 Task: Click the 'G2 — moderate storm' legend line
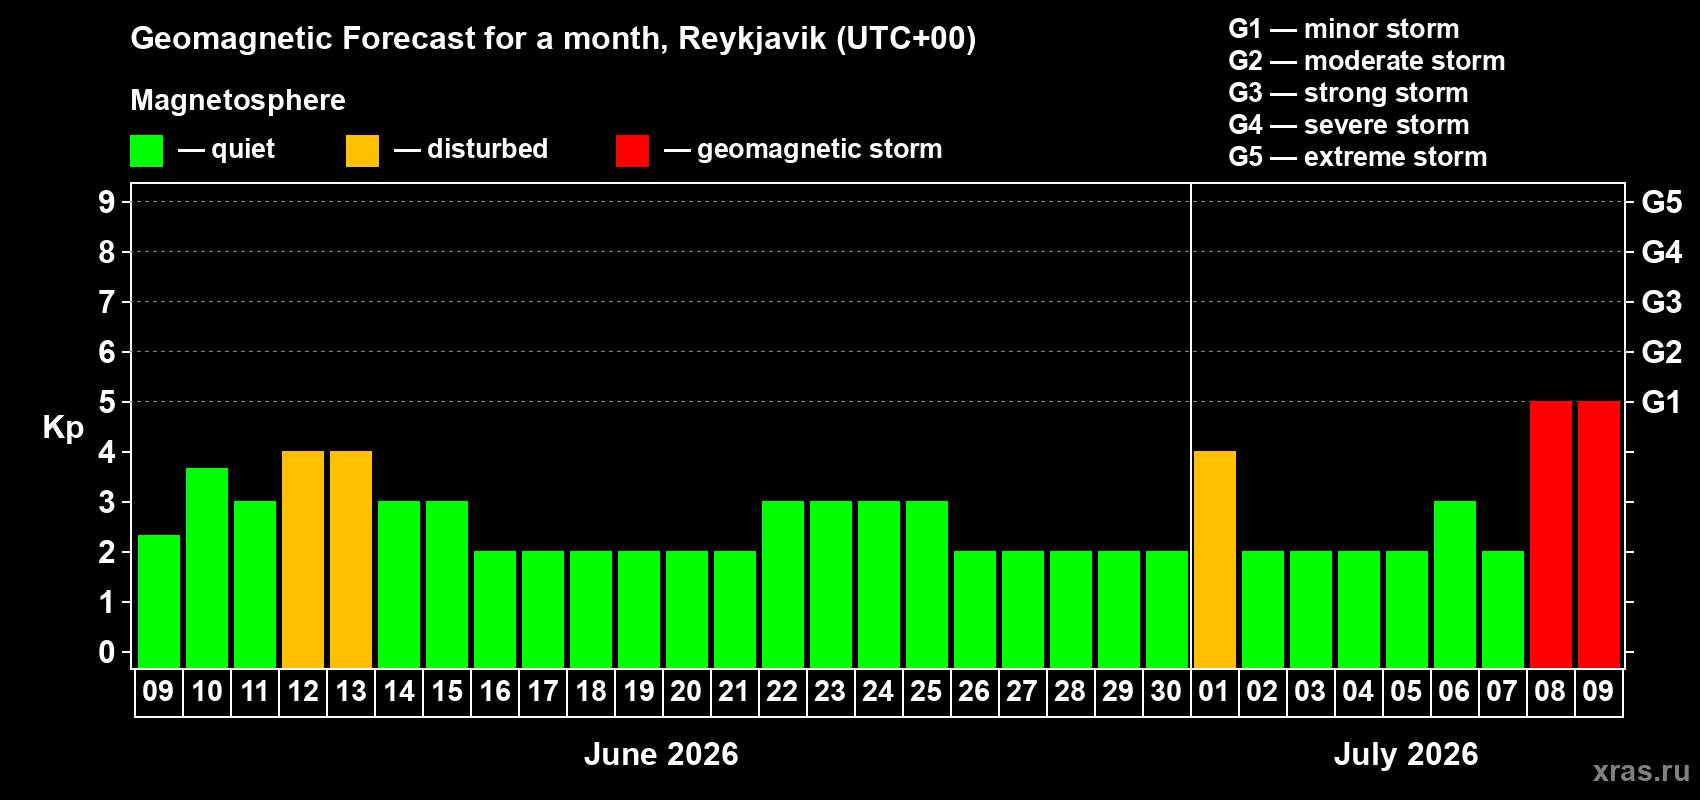click(x=1366, y=61)
